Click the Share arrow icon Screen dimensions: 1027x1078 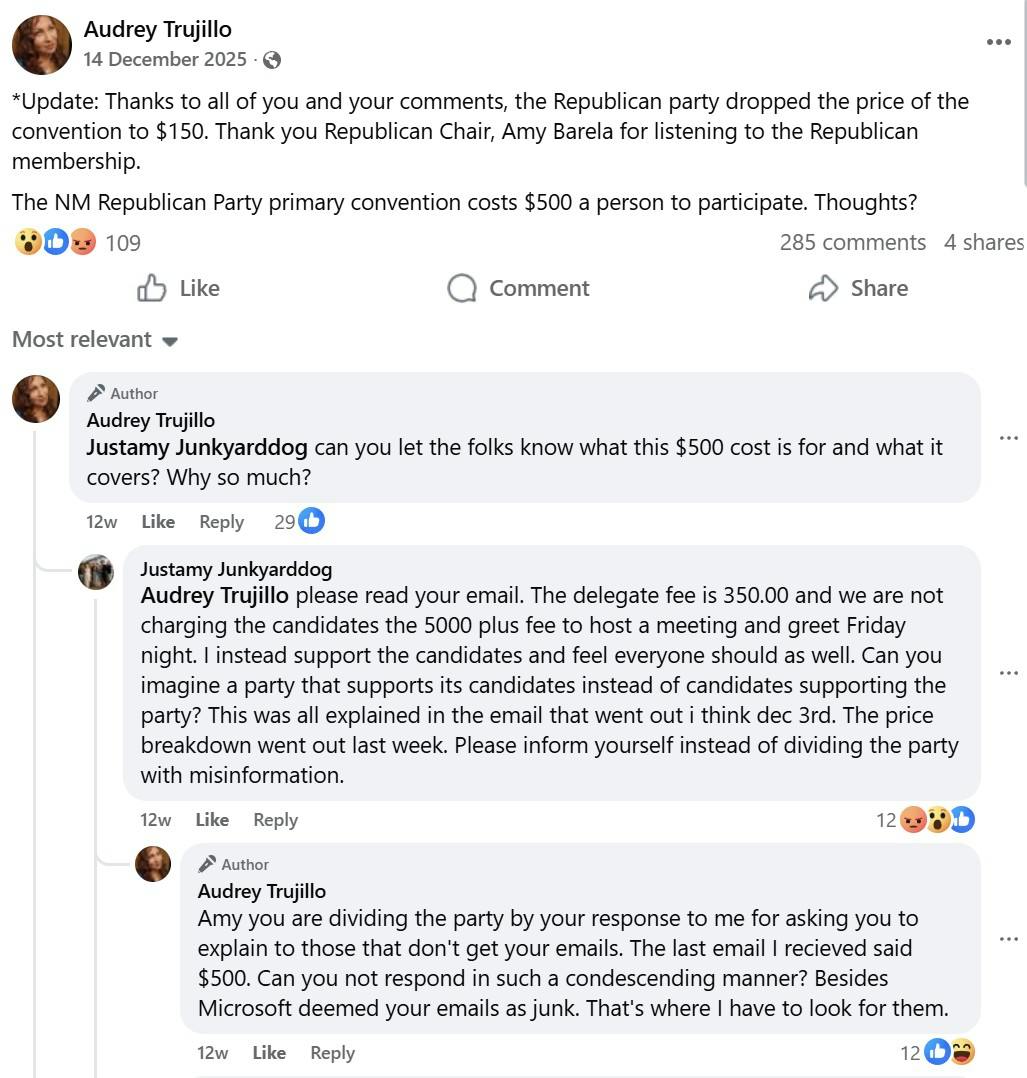coord(823,288)
